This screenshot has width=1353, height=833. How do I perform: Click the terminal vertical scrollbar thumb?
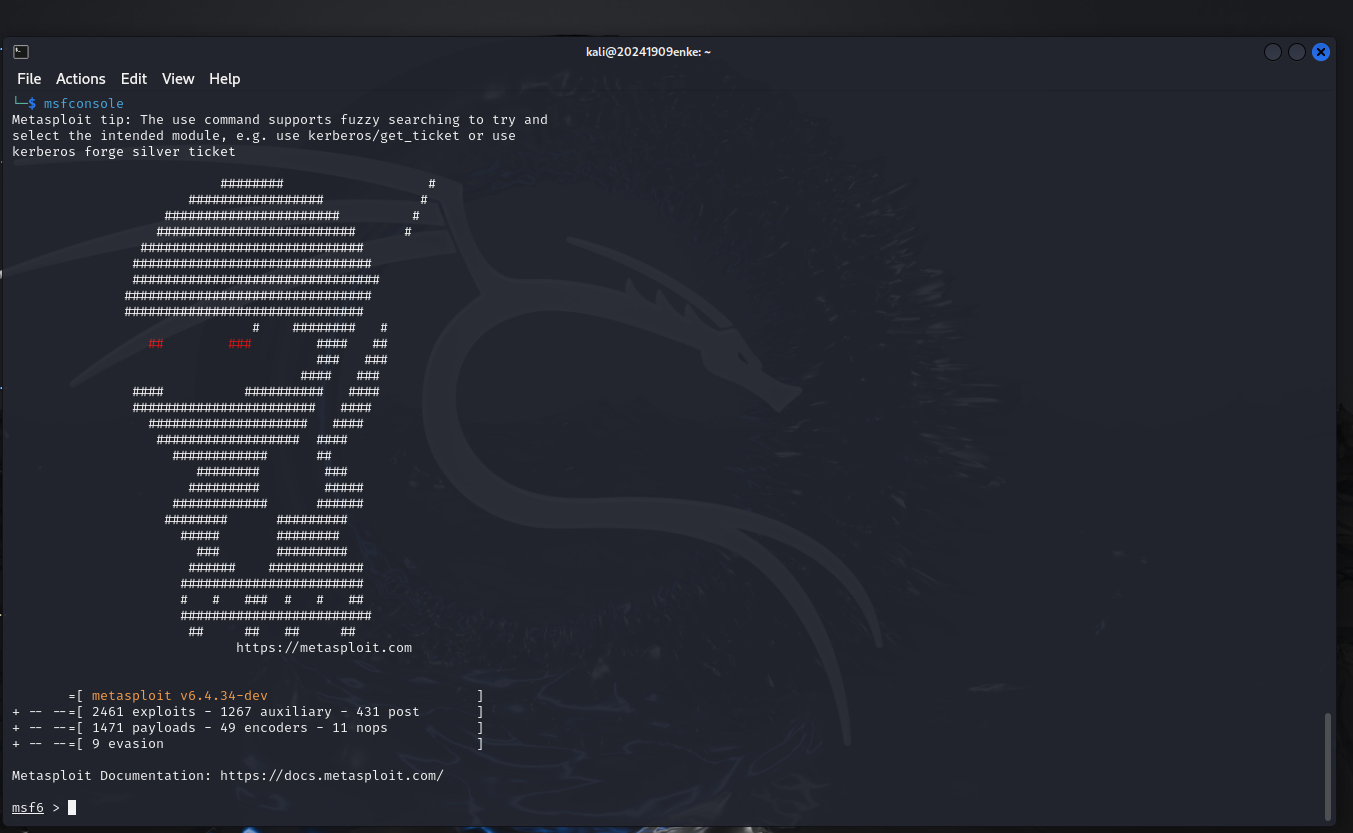coord(1329,765)
